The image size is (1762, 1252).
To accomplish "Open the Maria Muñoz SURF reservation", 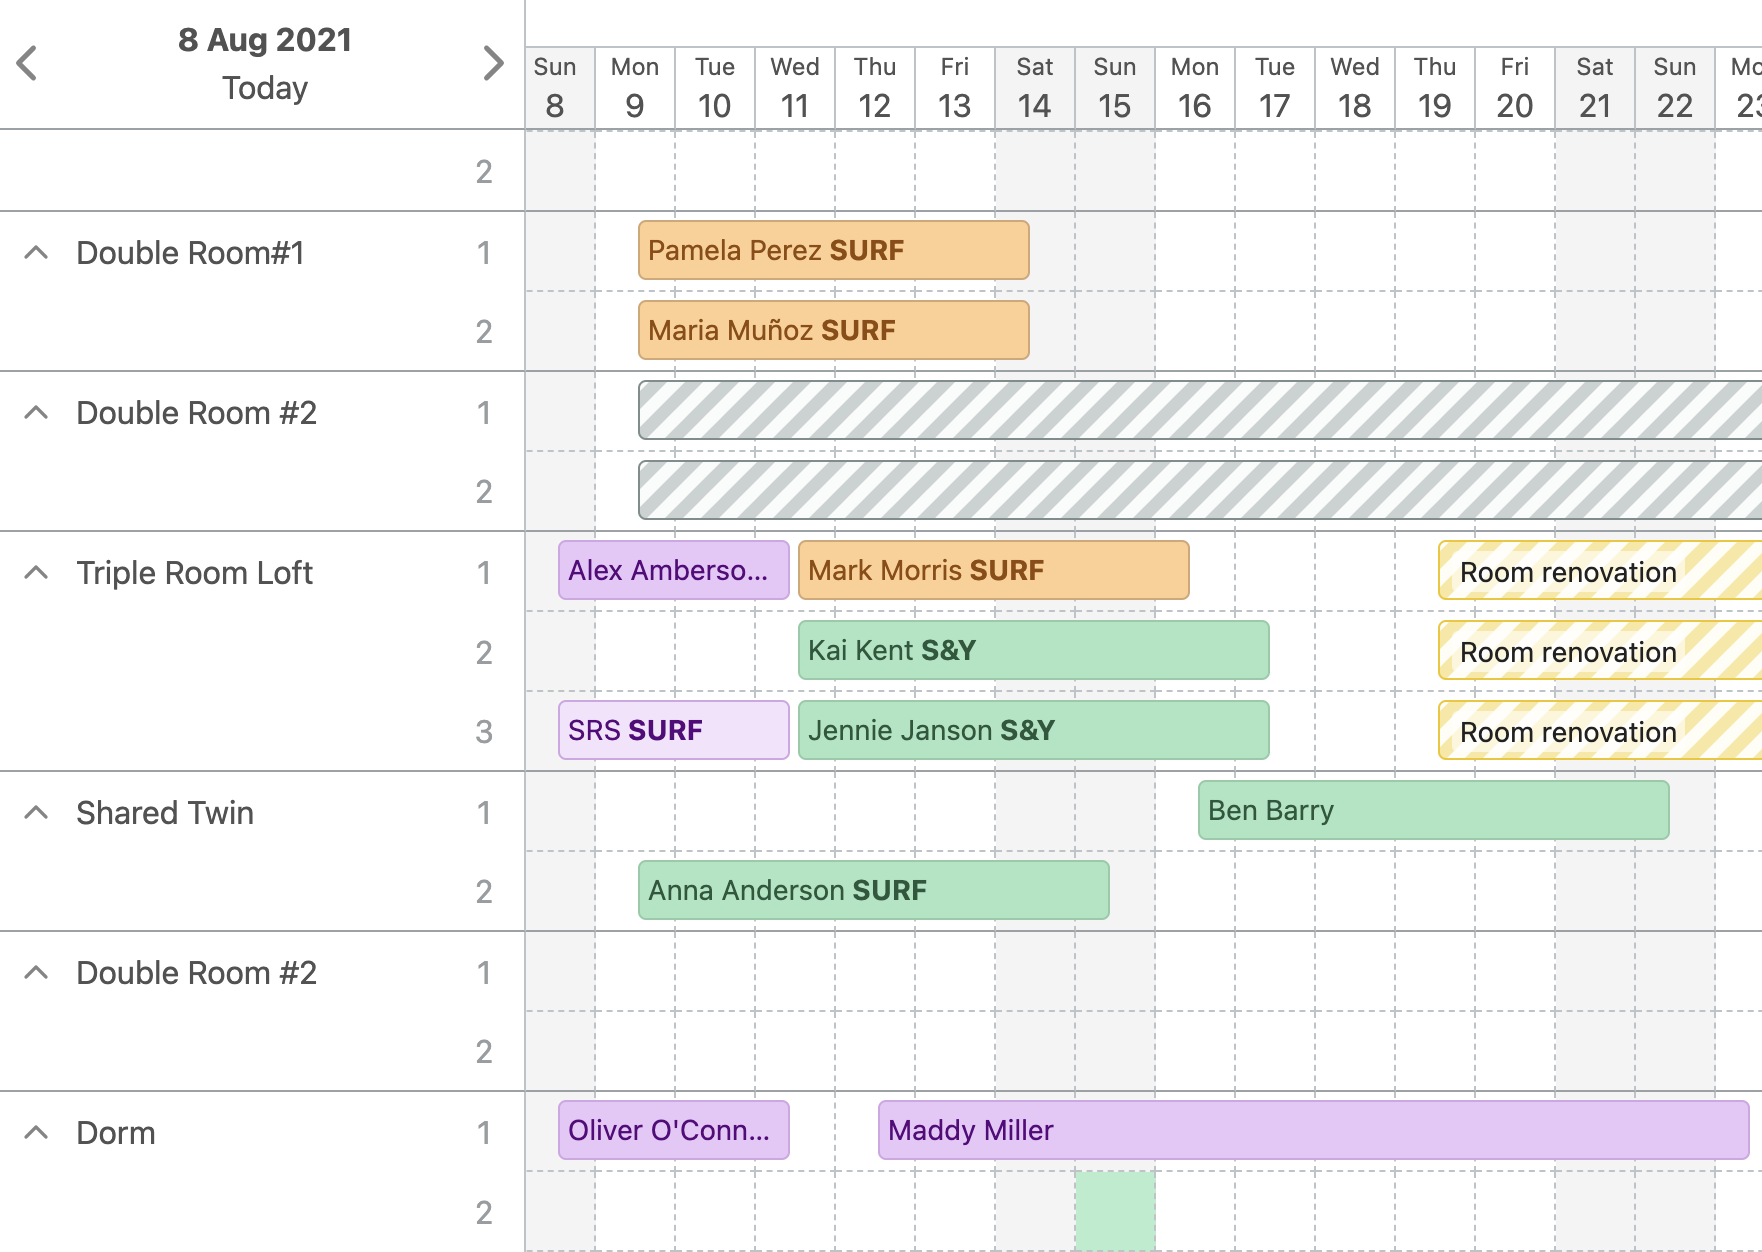I will 832,330.
